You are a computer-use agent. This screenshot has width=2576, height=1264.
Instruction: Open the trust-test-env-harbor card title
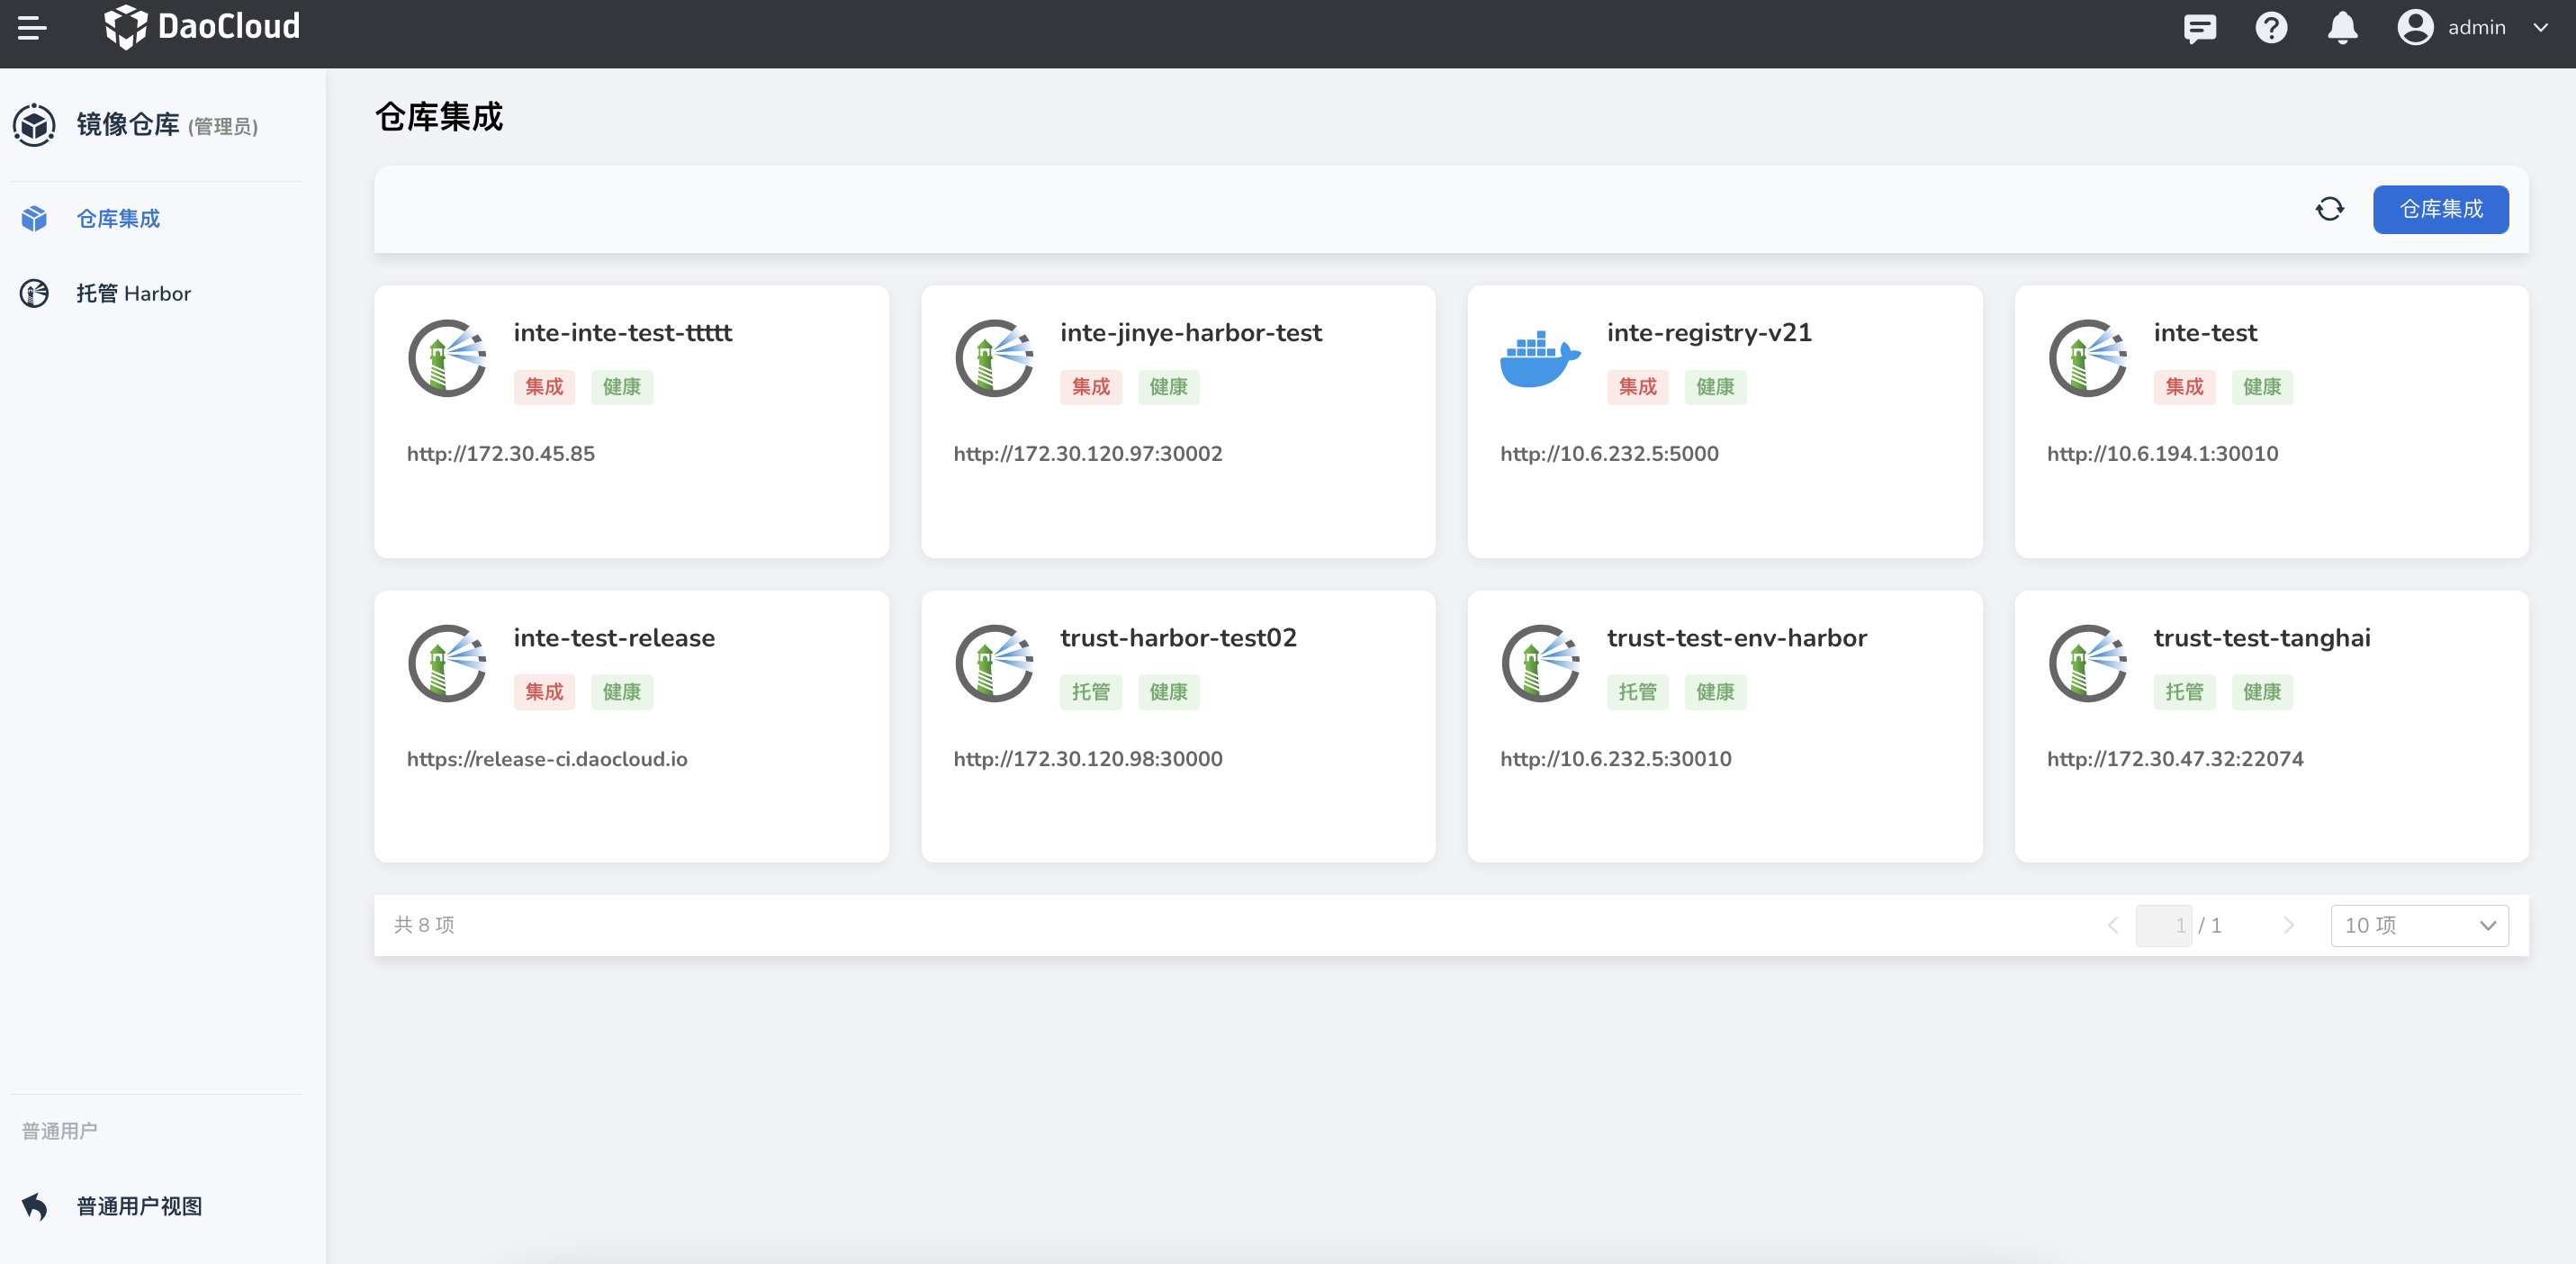point(1737,638)
